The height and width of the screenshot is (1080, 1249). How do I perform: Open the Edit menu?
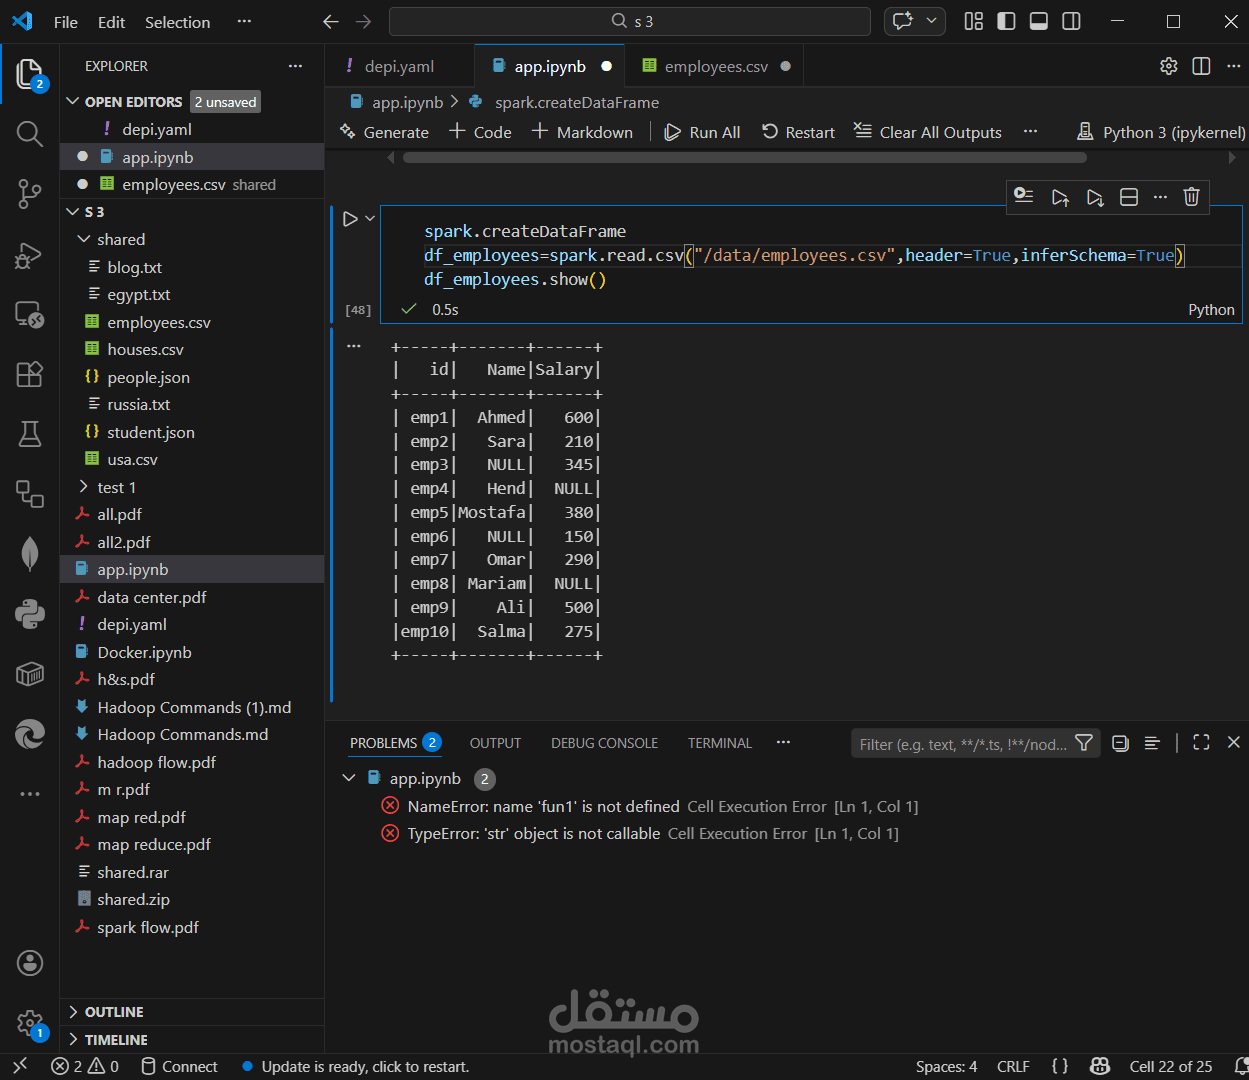click(110, 21)
